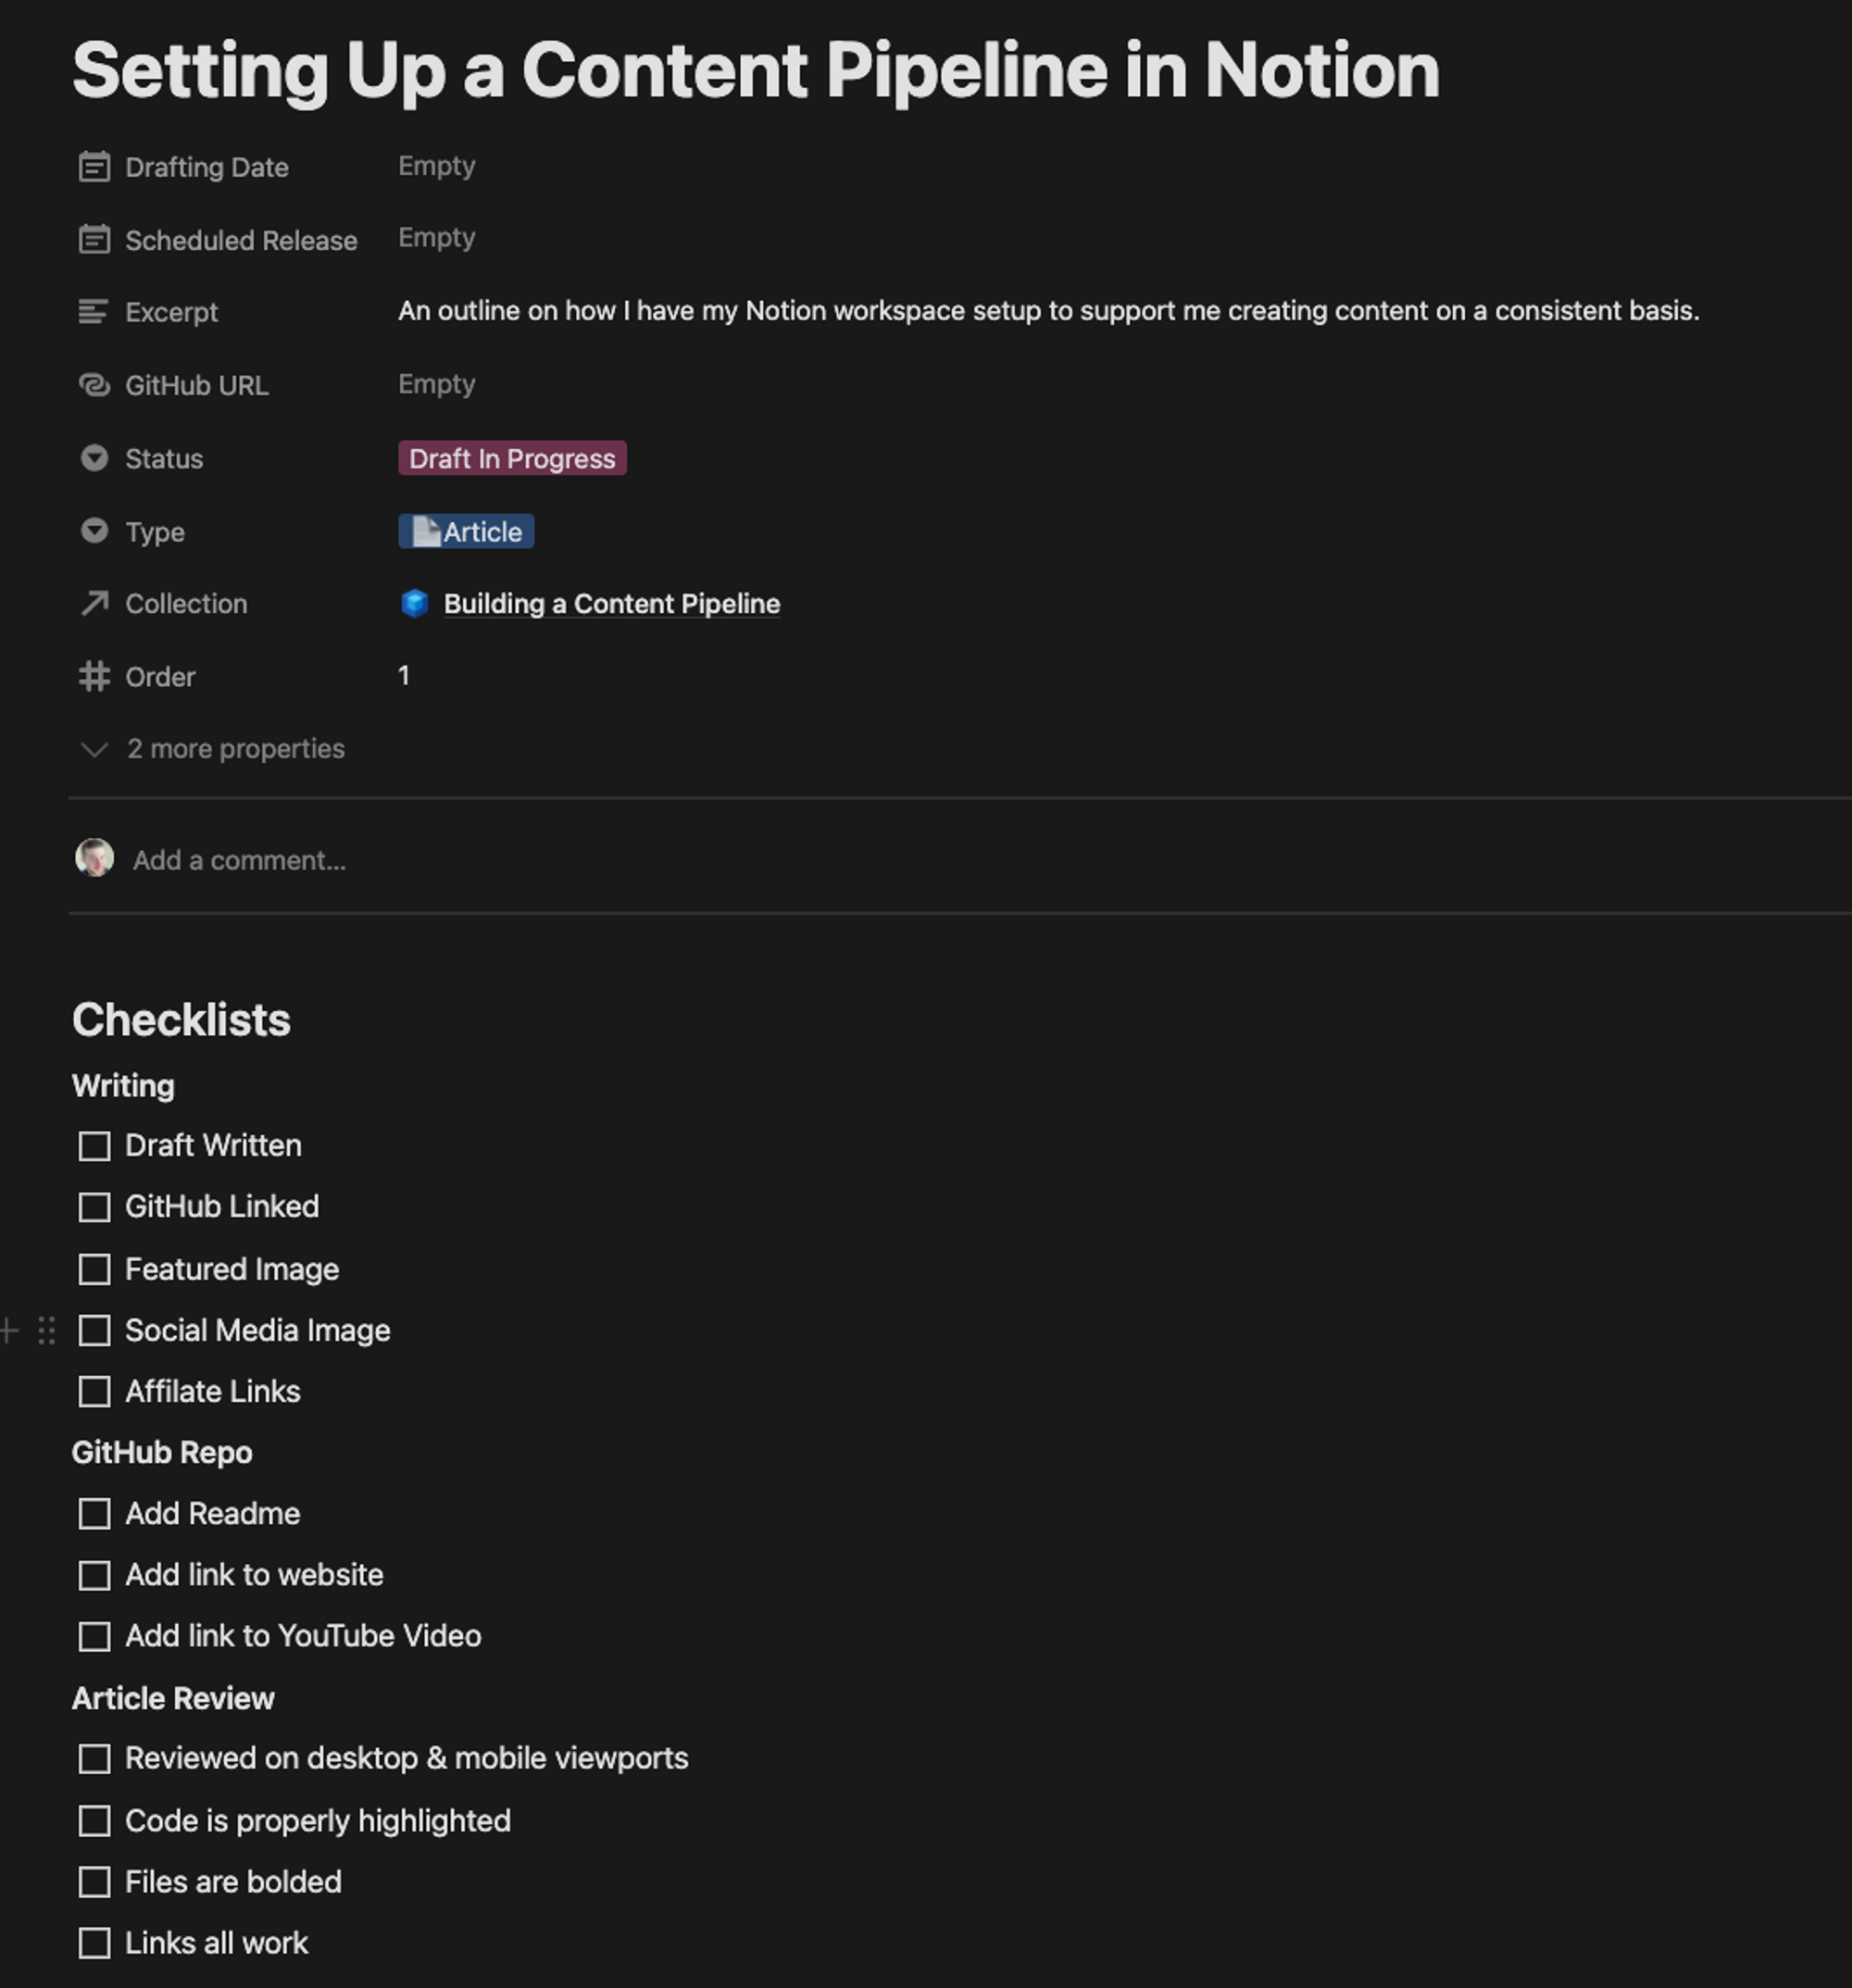1852x1988 pixels.
Task: Click the plus icon to add a block
Action: click(x=10, y=1331)
